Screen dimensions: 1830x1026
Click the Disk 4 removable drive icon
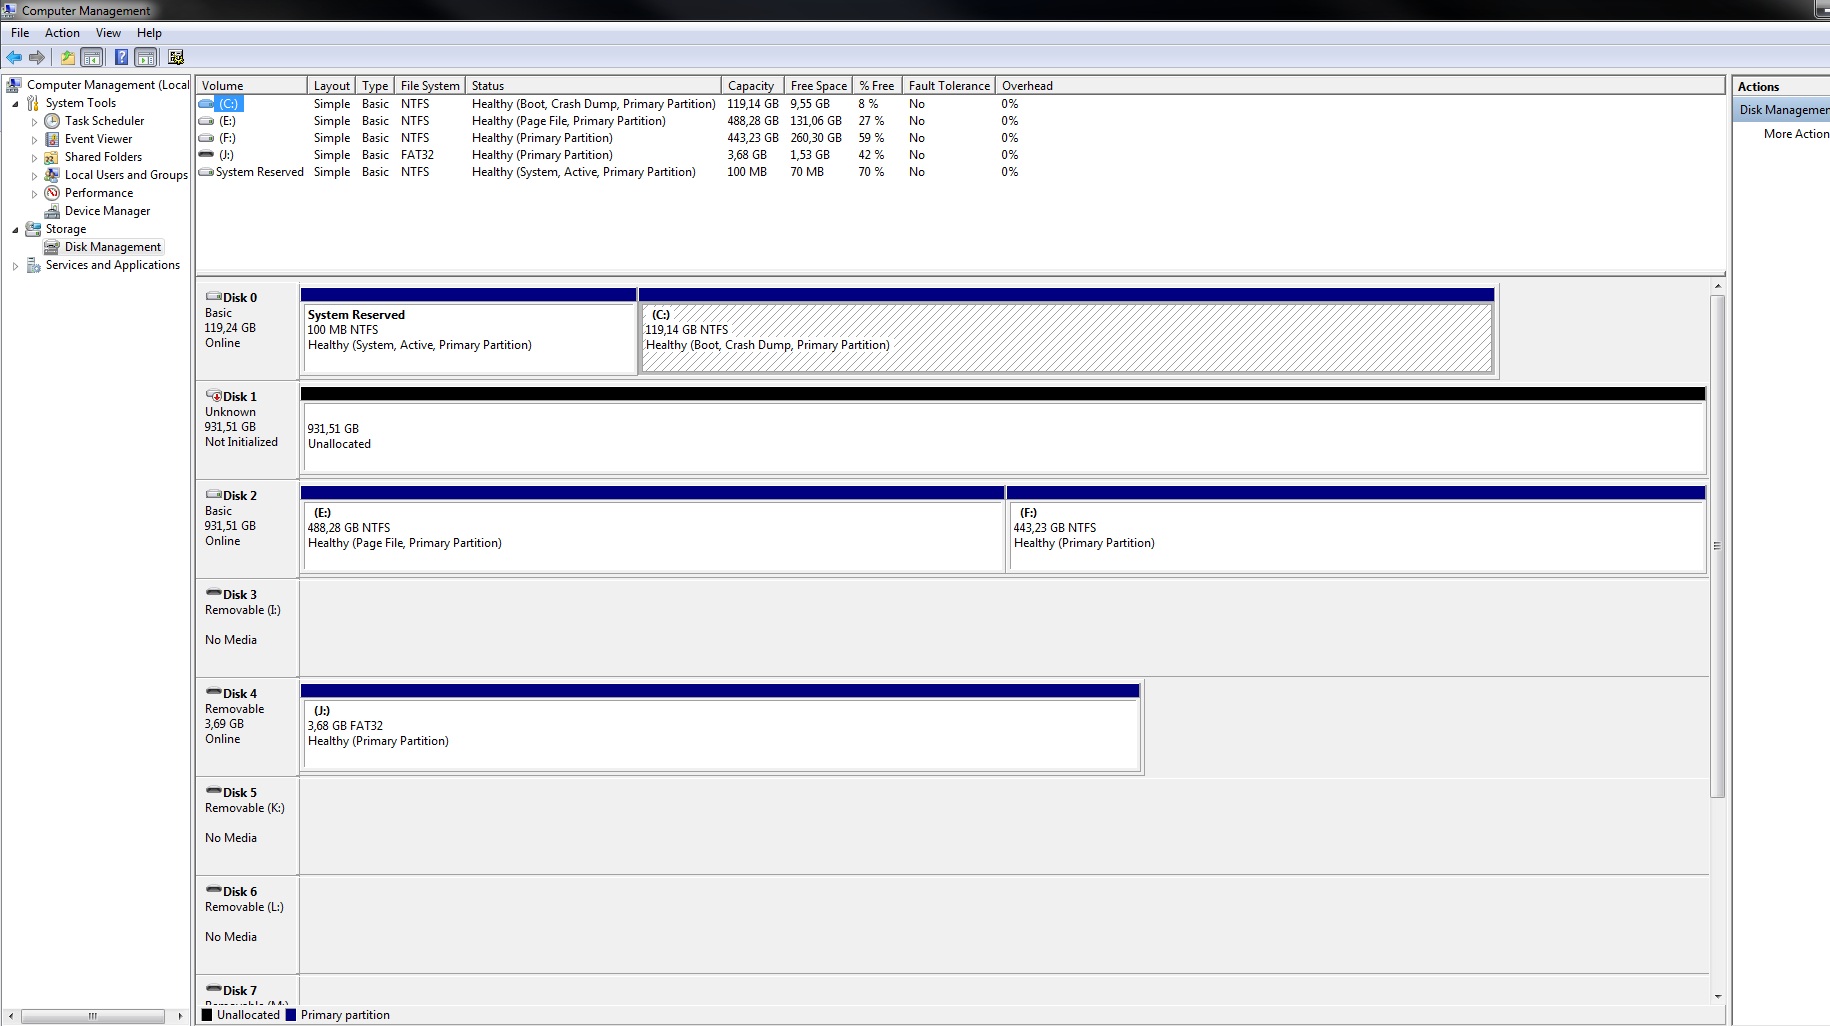point(213,692)
